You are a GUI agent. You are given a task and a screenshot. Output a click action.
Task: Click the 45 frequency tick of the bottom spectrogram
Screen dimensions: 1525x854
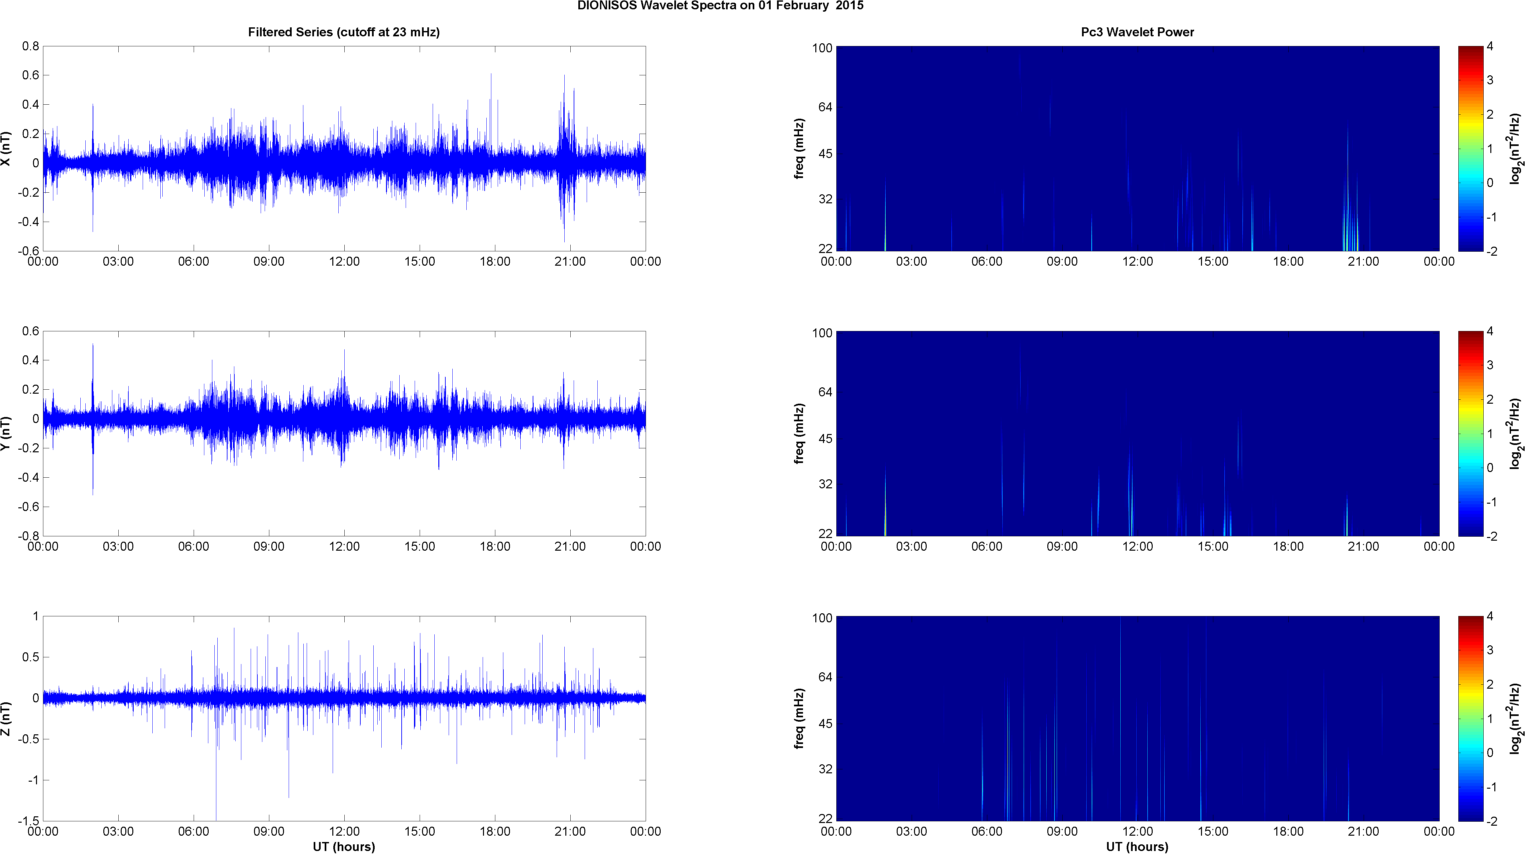tap(825, 724)
